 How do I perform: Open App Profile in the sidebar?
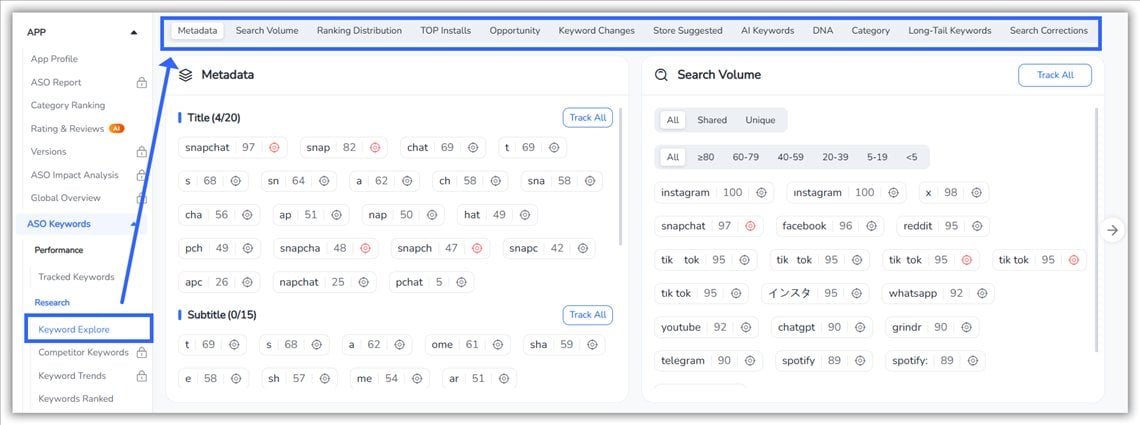(x=55, y=59)
